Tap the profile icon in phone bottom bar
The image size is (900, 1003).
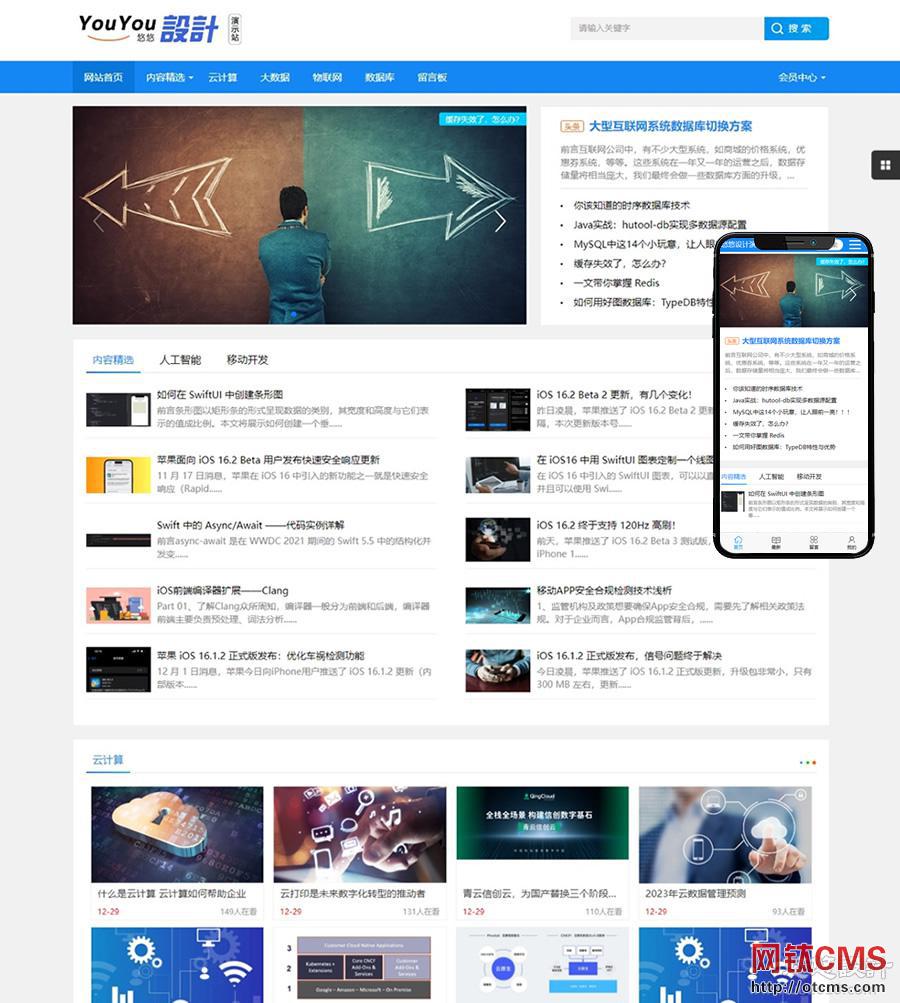point(851,541)
